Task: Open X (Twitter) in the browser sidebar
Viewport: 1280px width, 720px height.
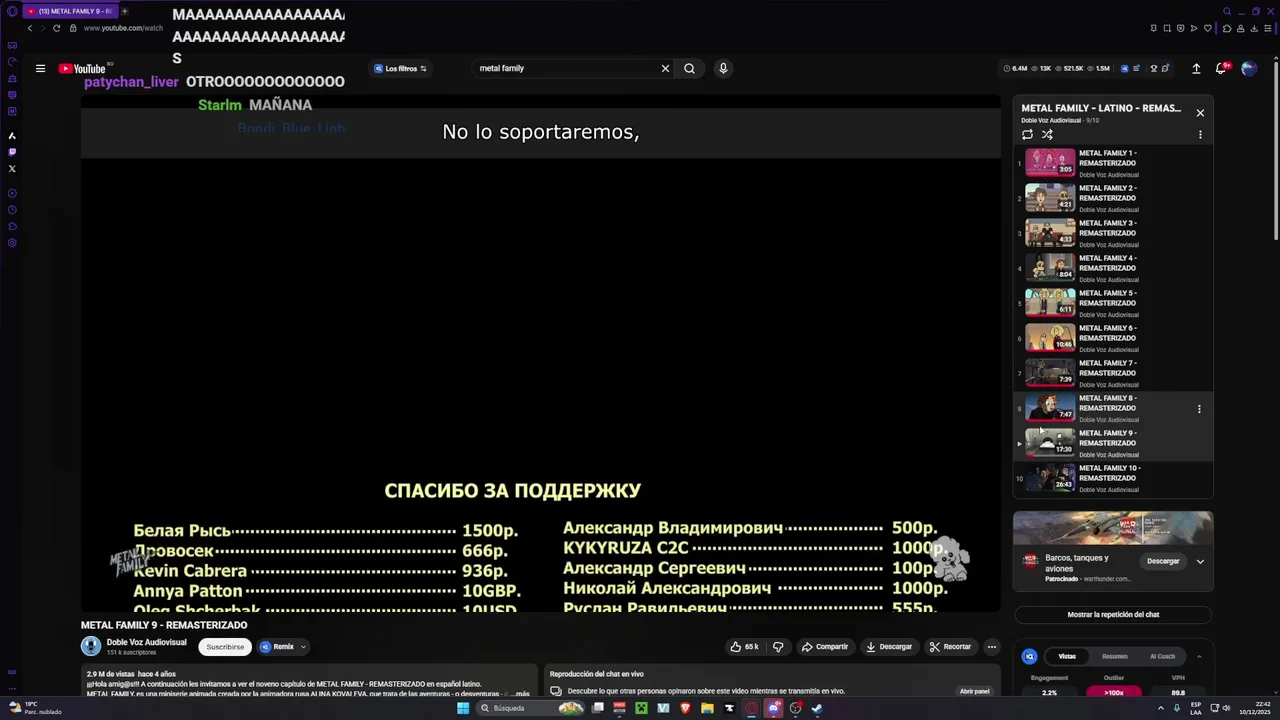Action: coord(12,168)
